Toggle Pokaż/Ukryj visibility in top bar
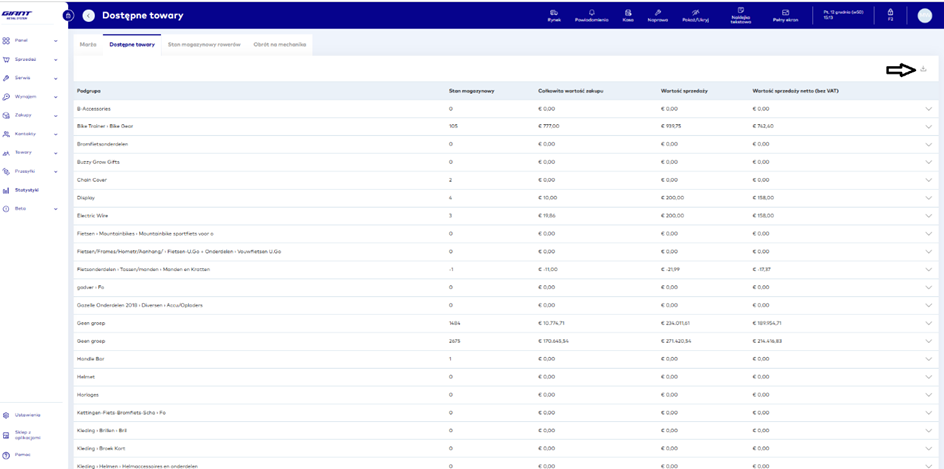Screen dimensions: 944x469 695,15
